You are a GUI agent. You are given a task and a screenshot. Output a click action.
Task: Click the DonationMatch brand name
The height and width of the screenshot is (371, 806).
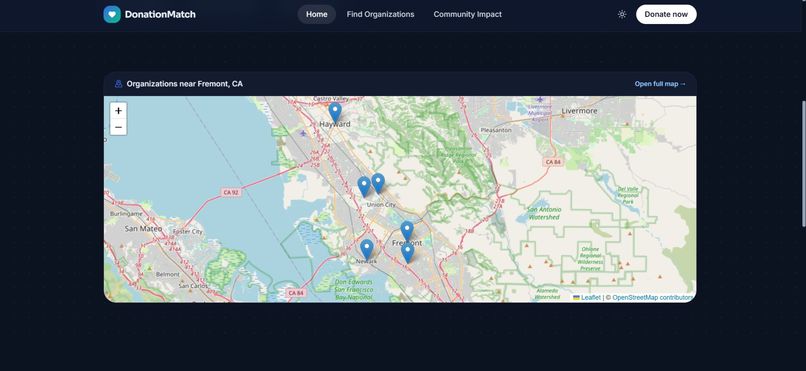(160, 14)
